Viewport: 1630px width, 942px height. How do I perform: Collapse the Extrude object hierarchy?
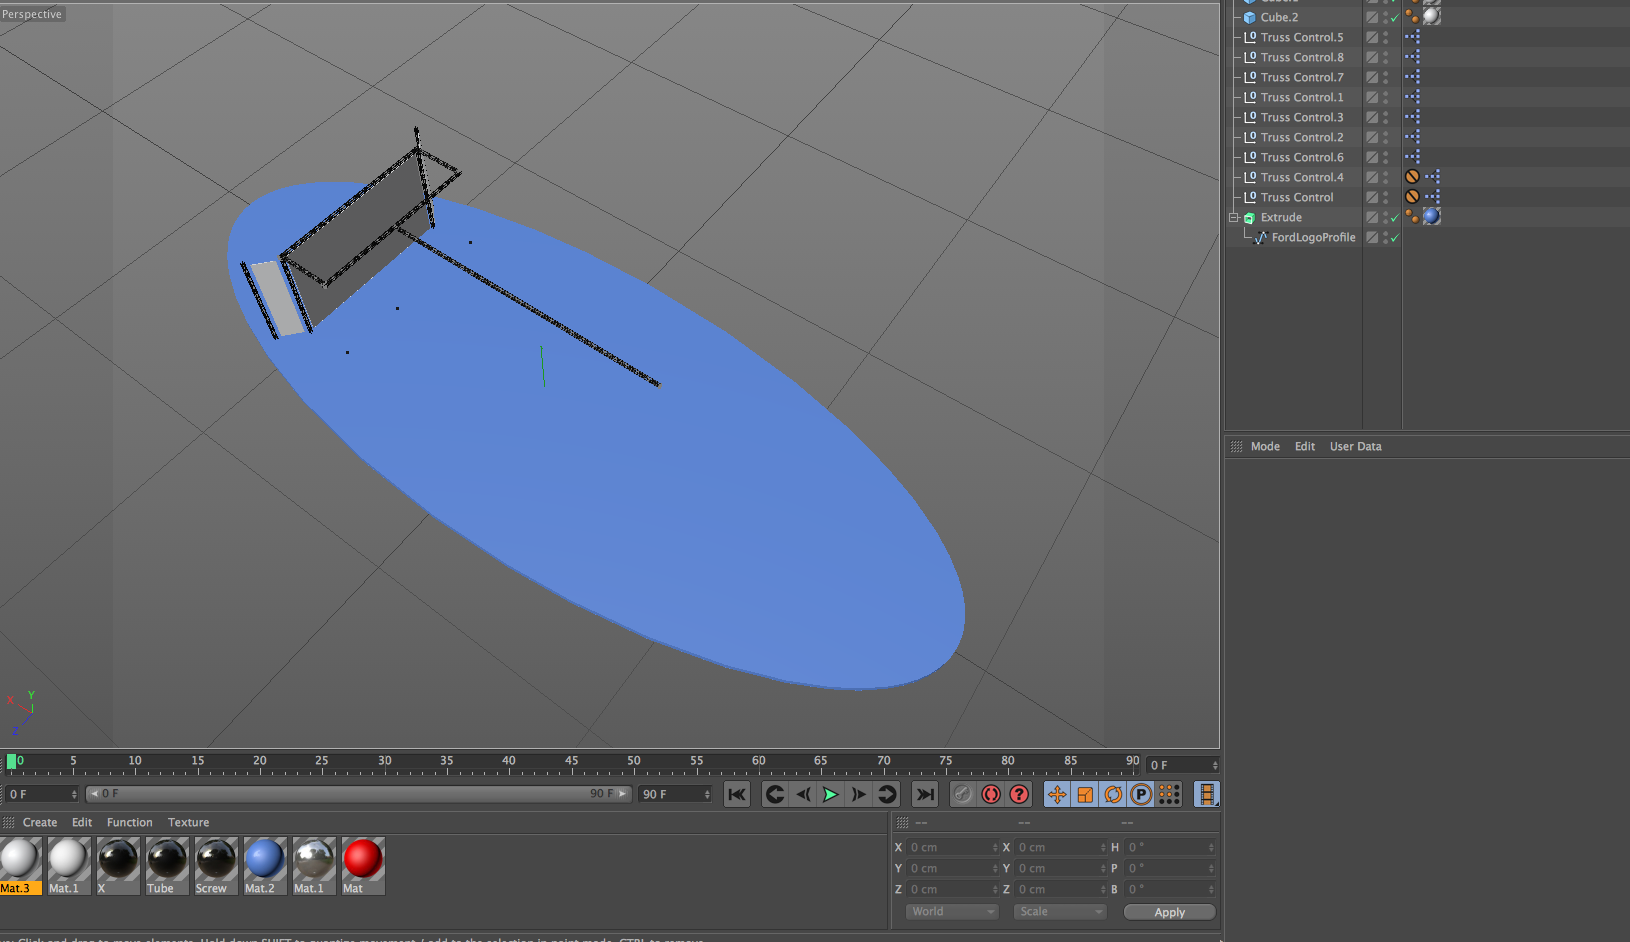[1234, 217]
